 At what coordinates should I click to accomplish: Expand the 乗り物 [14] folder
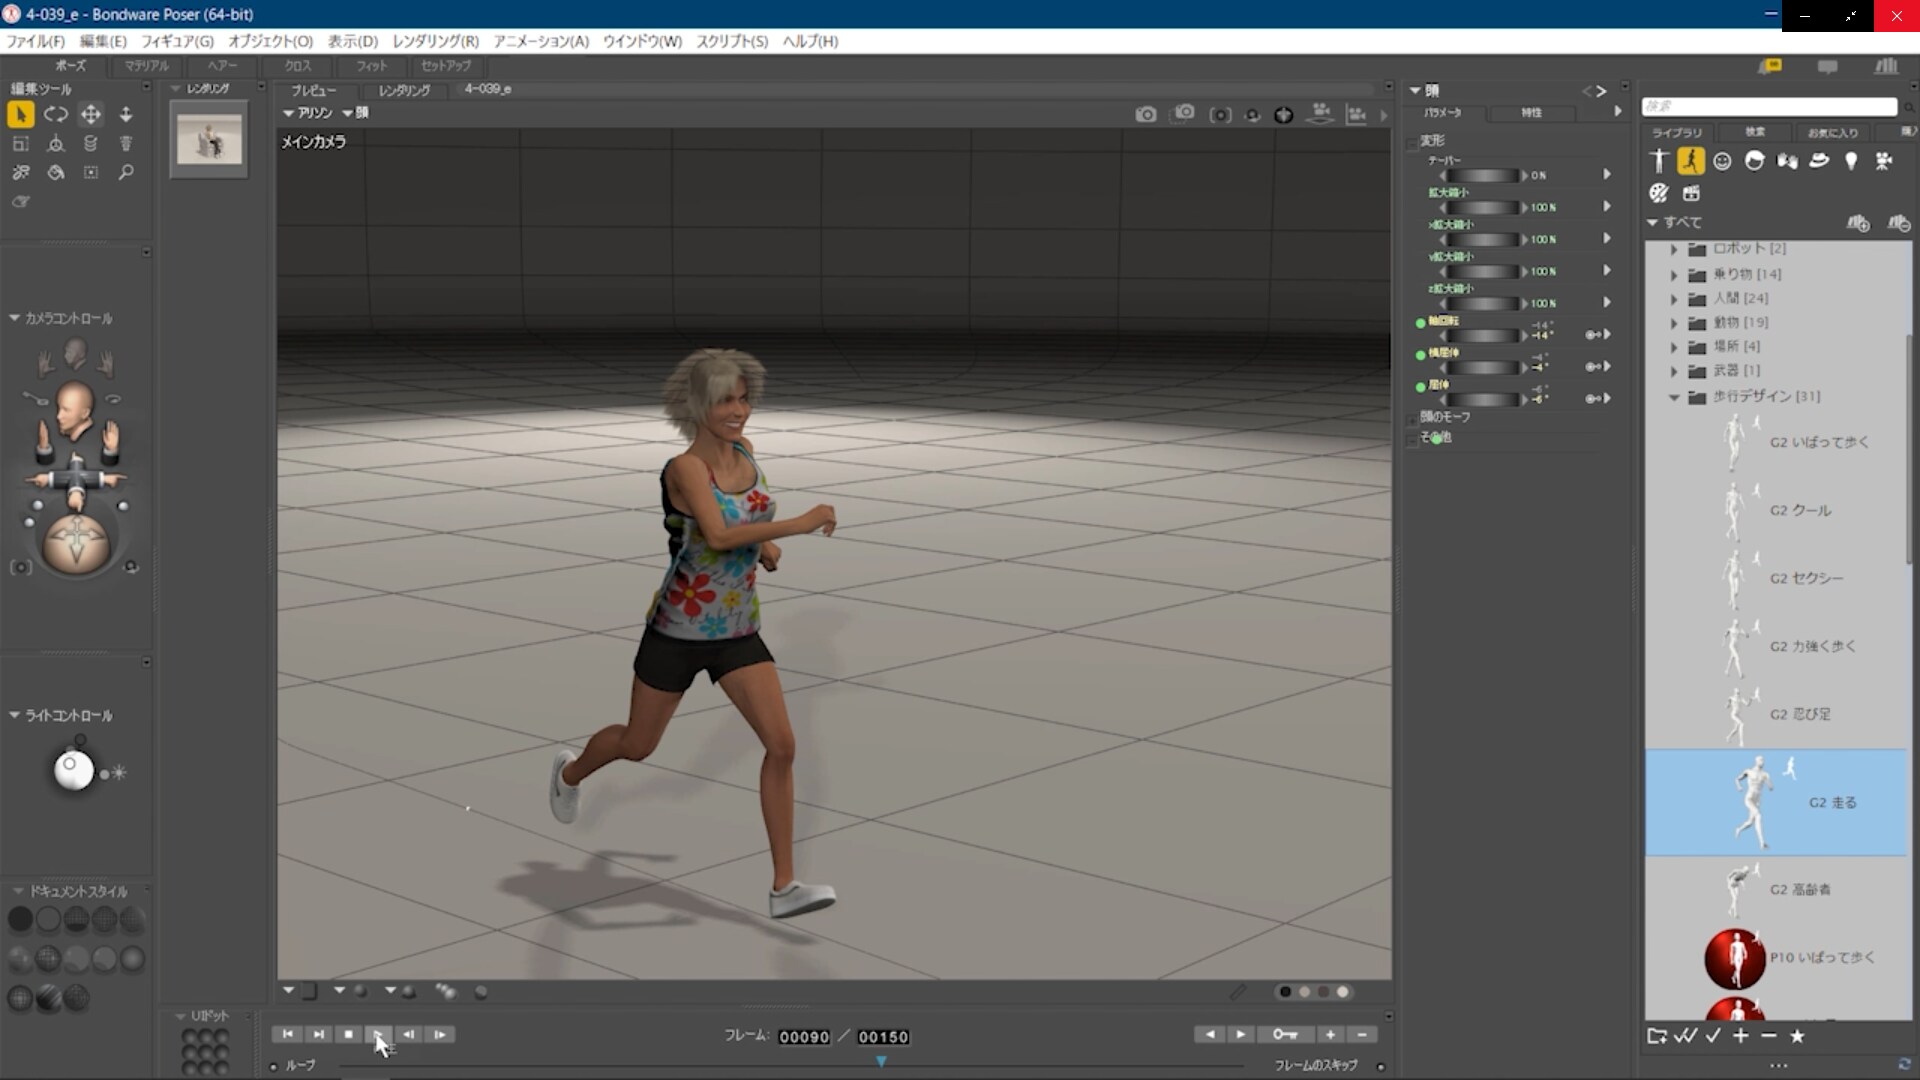(x=1674, y=274)
